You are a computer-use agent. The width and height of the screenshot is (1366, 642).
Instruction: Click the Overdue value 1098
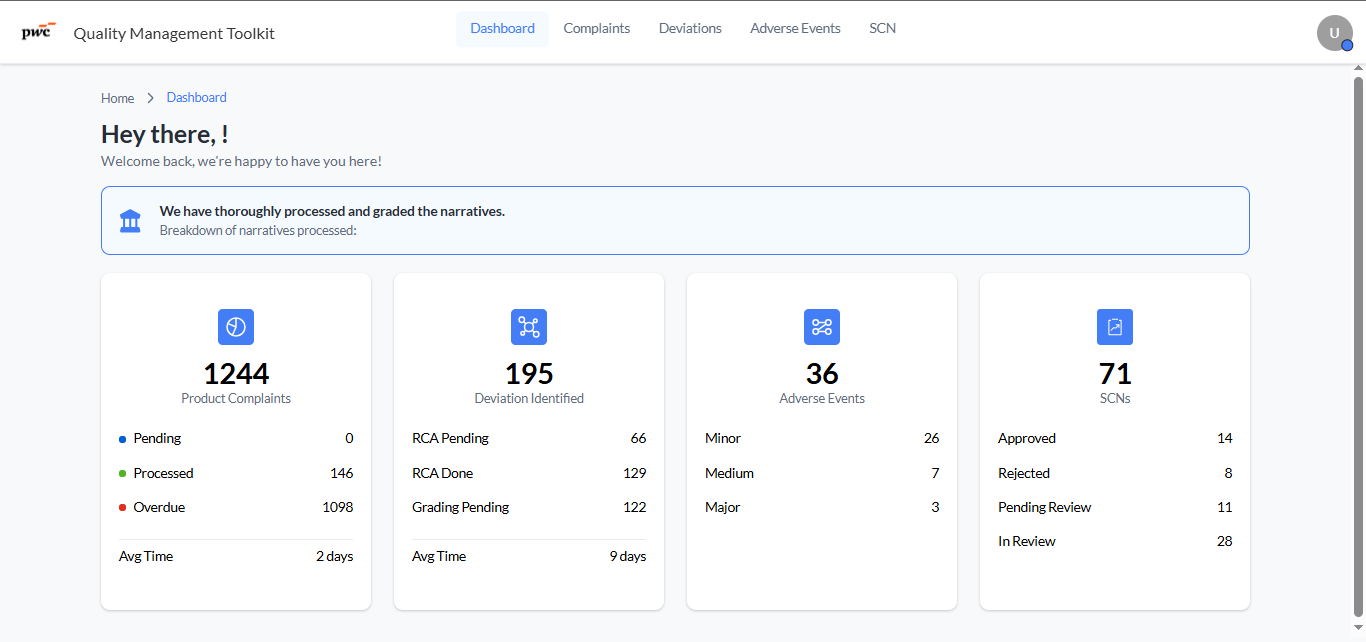tap(338, 507)
